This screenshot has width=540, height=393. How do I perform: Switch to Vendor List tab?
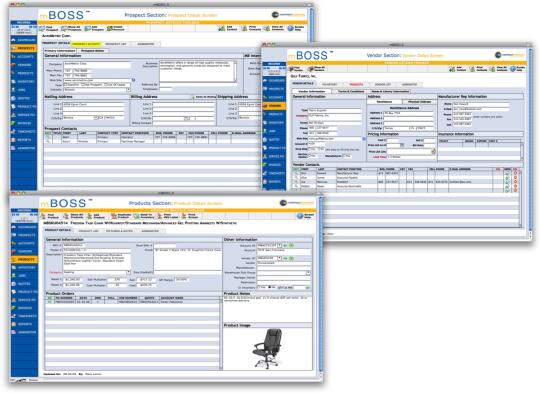pyautogui.click(x=383, y=84)
